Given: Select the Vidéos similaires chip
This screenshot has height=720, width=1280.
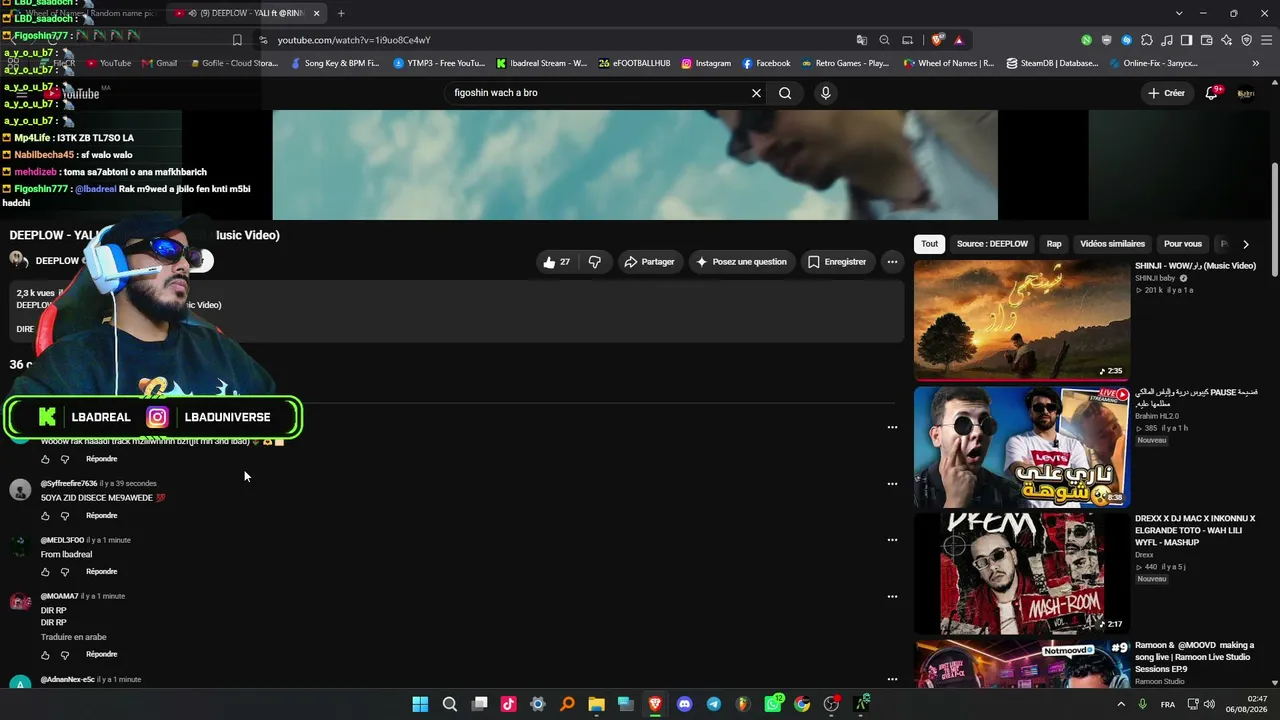Looking at the screenshot, I should [x=1112, y=244].
